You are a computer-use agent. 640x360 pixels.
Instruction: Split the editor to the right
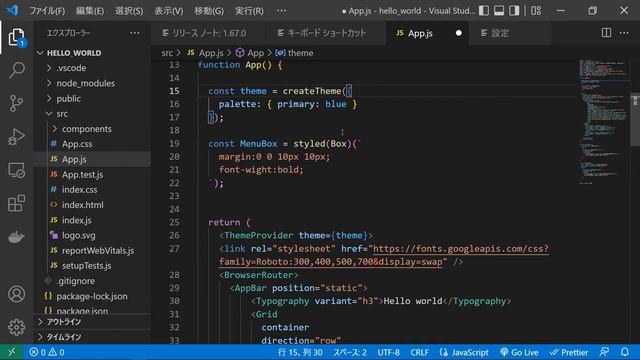[606, 33]
